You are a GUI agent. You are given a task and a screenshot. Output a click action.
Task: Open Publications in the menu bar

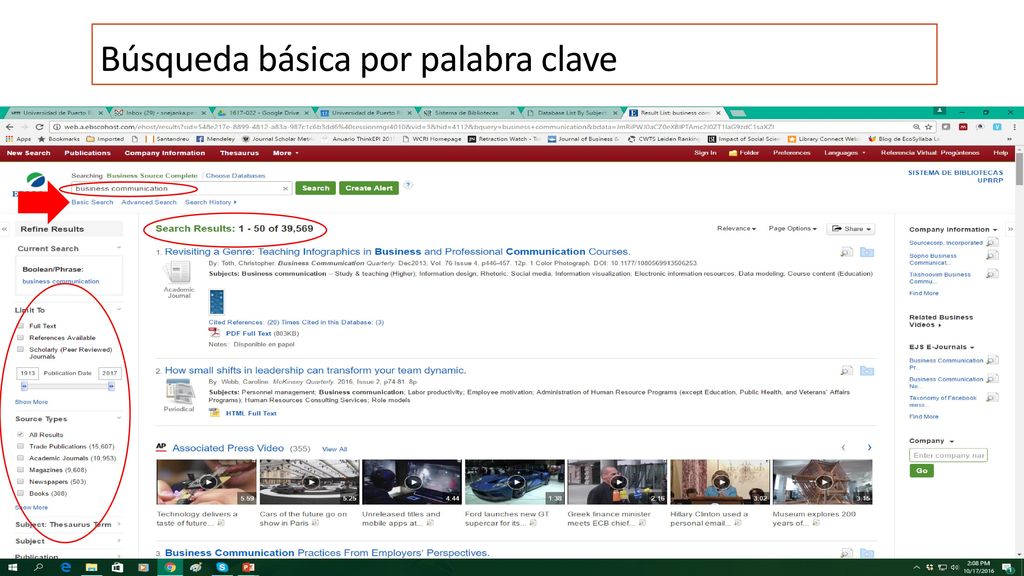coord(87,153)
